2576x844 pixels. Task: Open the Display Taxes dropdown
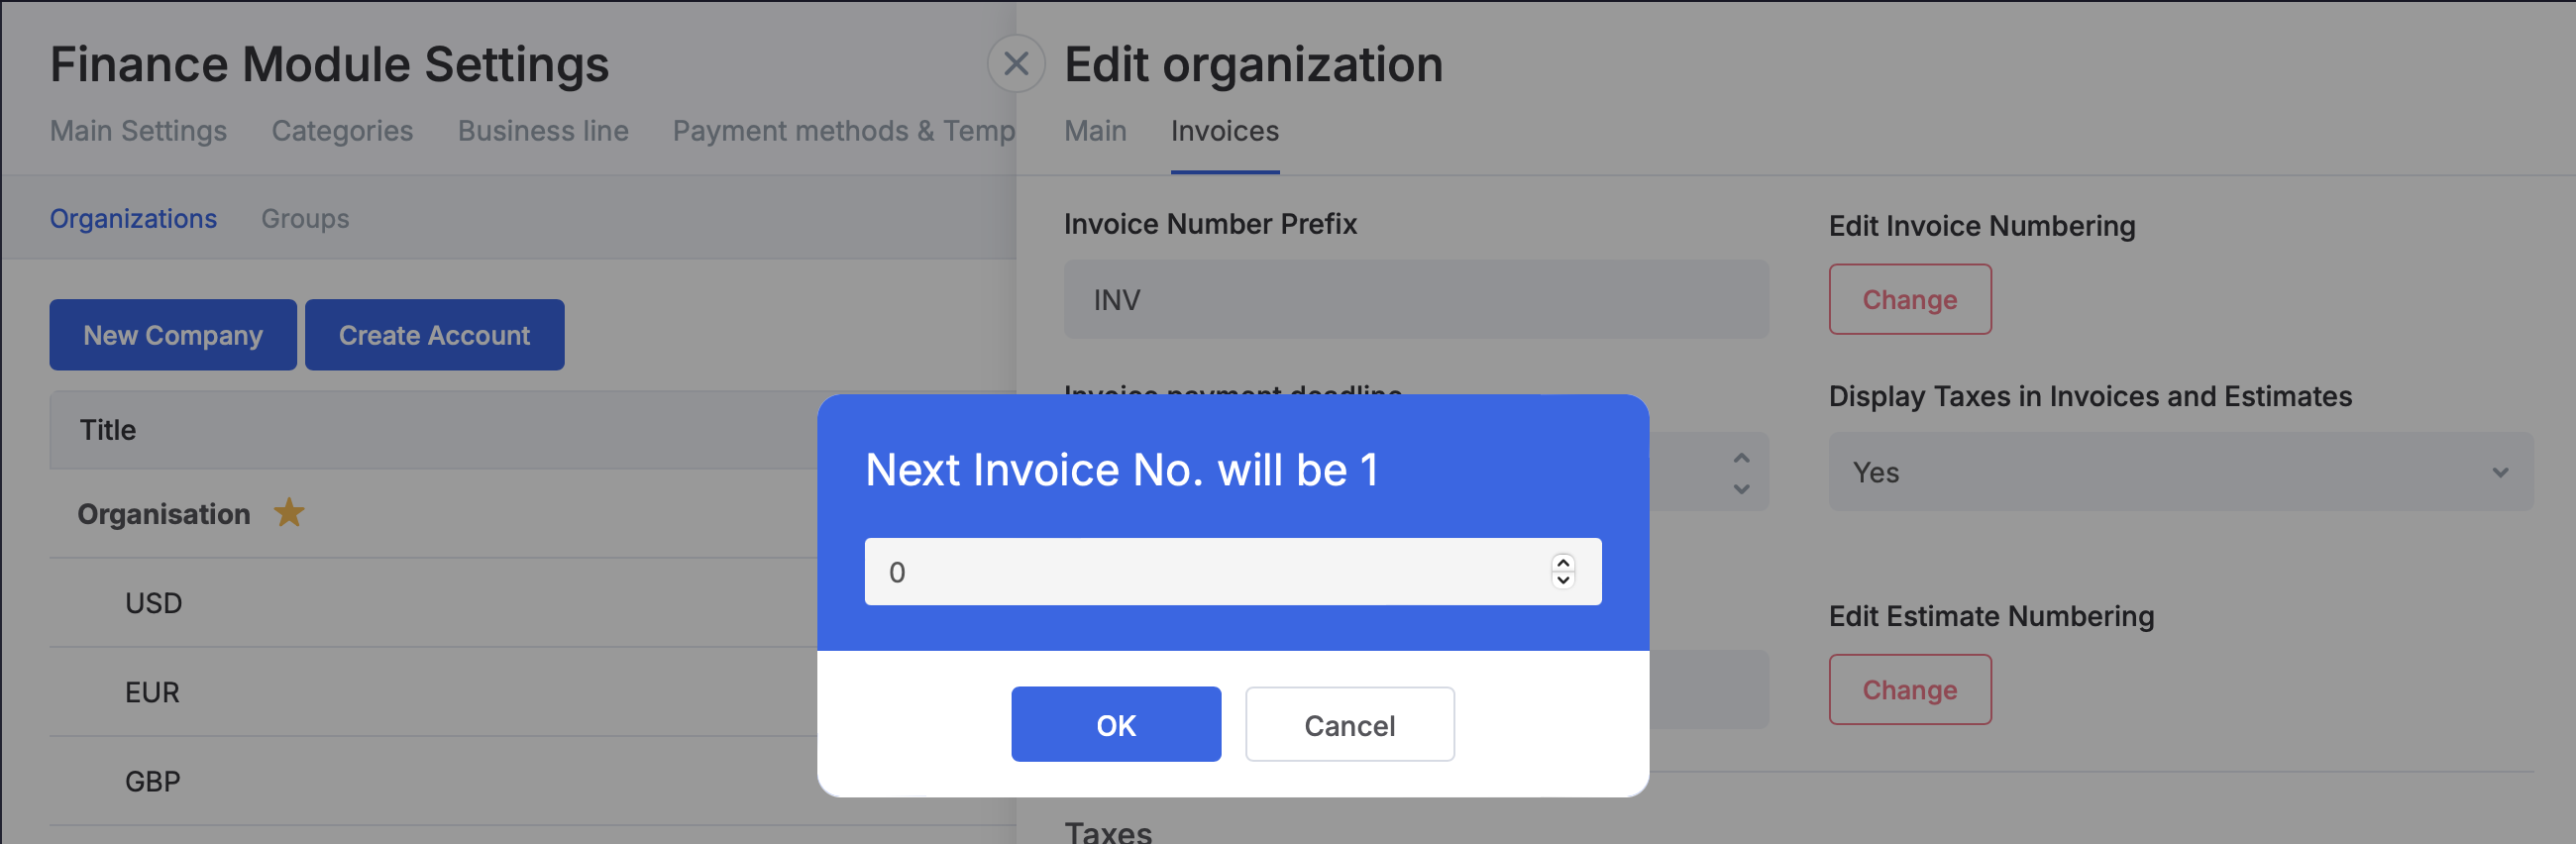tap(2180, 472)
